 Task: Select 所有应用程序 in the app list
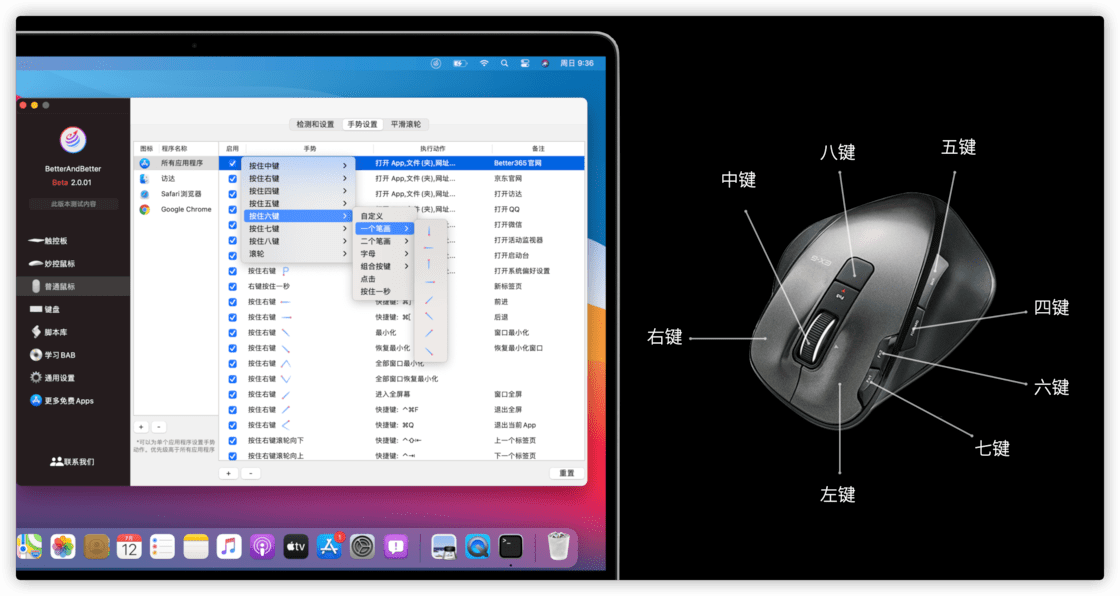176,163
